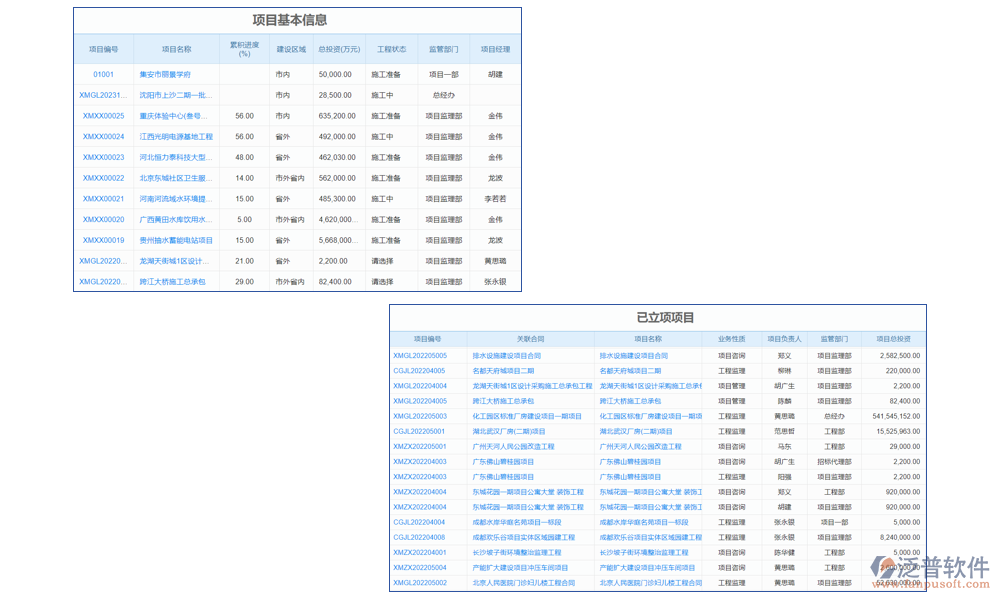The width and height of the screenshot is (1000, 600).
Task: Click project ID XMXX00025
Action: [x=103, y=116]
